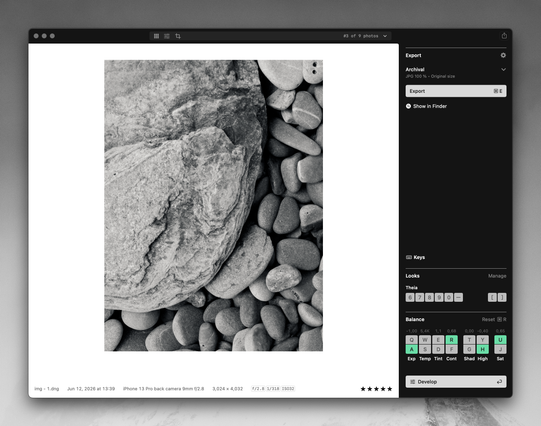Open Export settings gear icon
541x426 pixels.
(x=503, y=55)
